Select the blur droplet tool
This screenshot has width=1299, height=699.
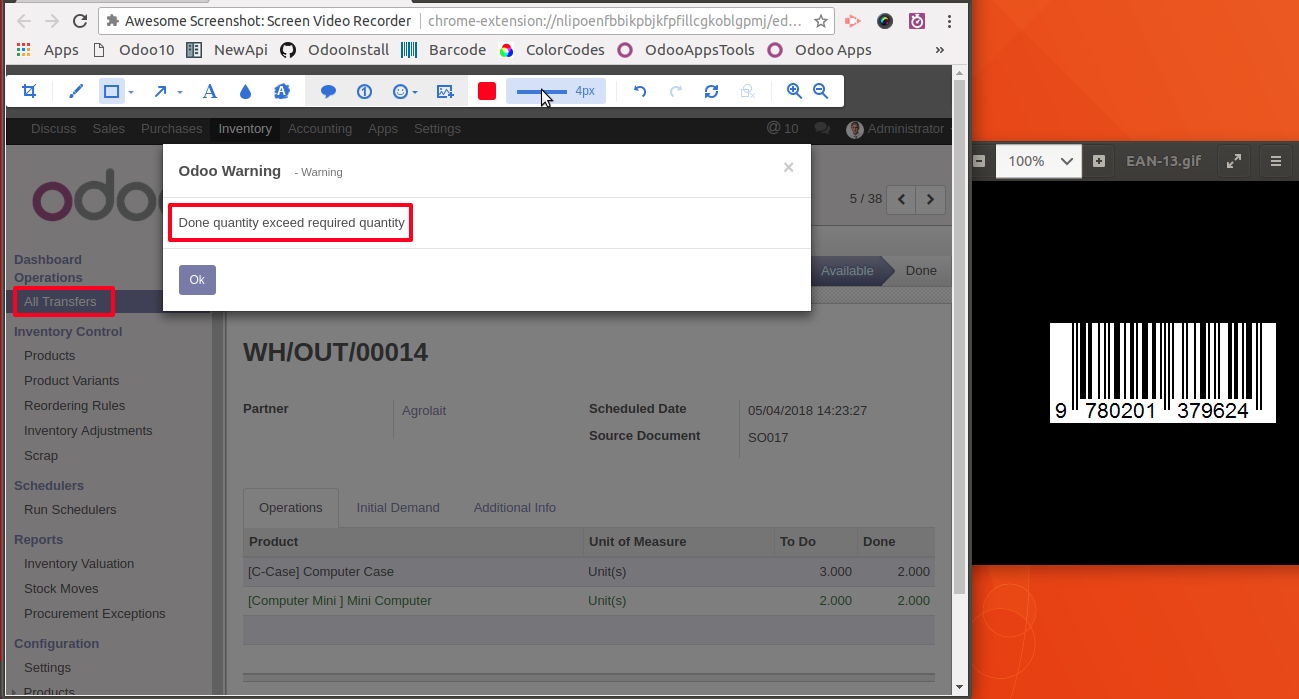246,91
